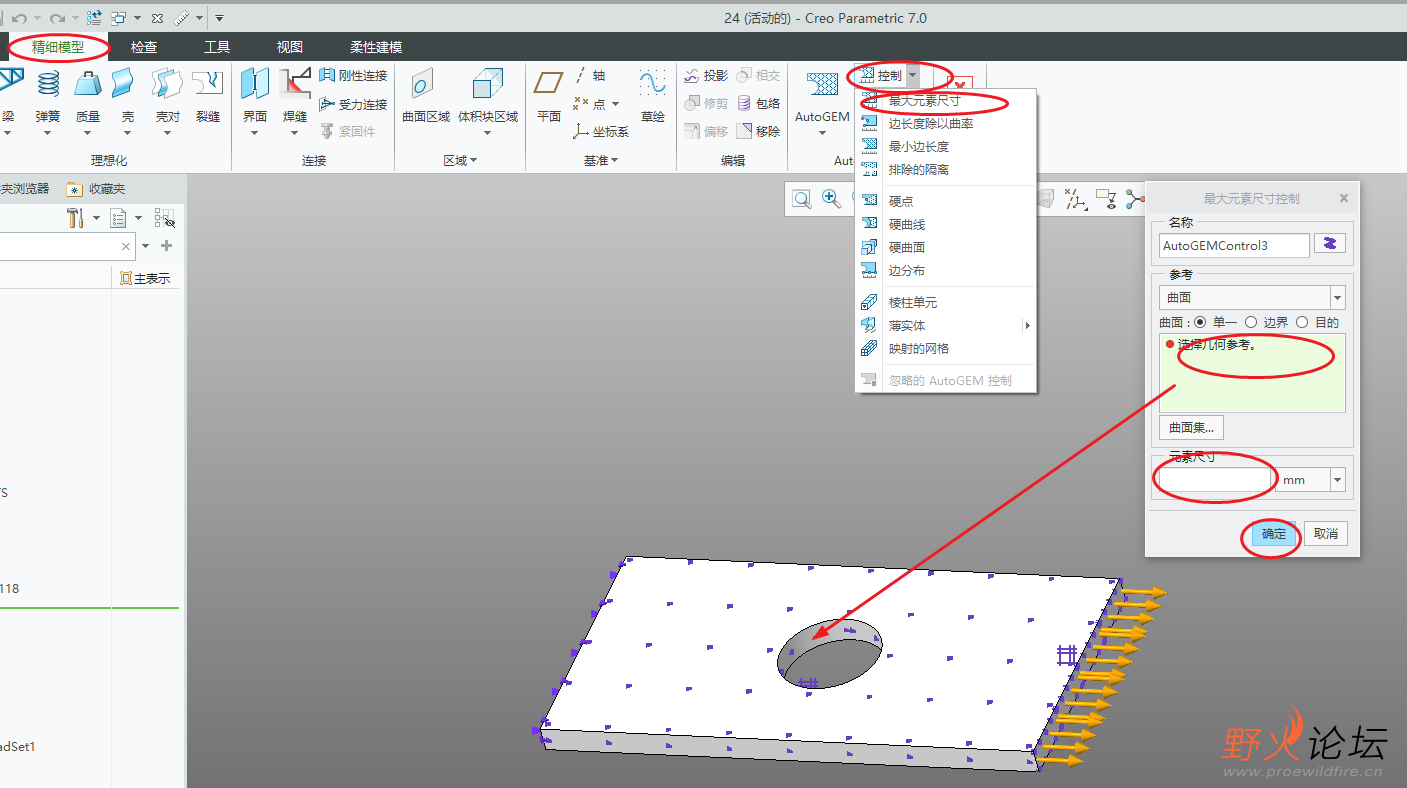Image resolution: width=1407 pixels, height=788 pixels.
Task: Click the Surface Region (曲面区域) icon
Action: click(x=424, y=84)
